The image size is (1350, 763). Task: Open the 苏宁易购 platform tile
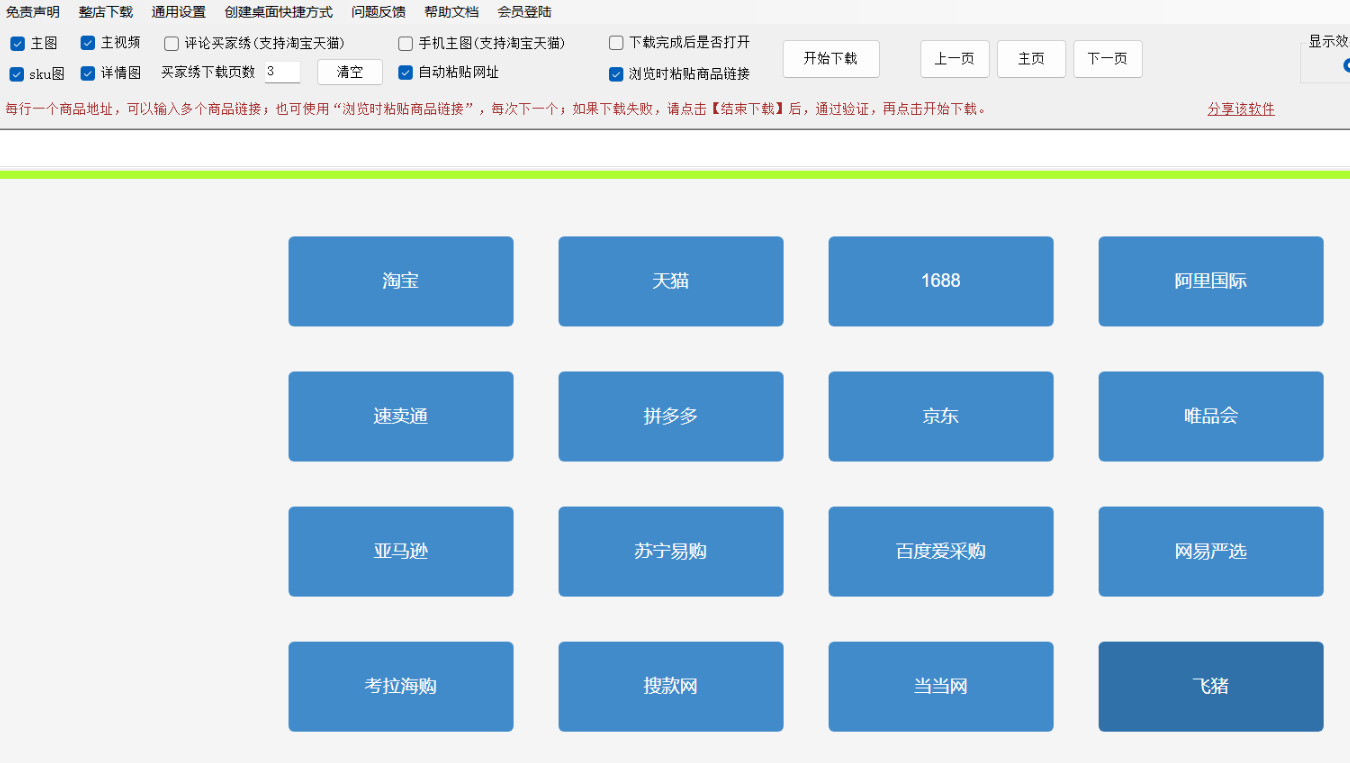click(x=671, y=551)
